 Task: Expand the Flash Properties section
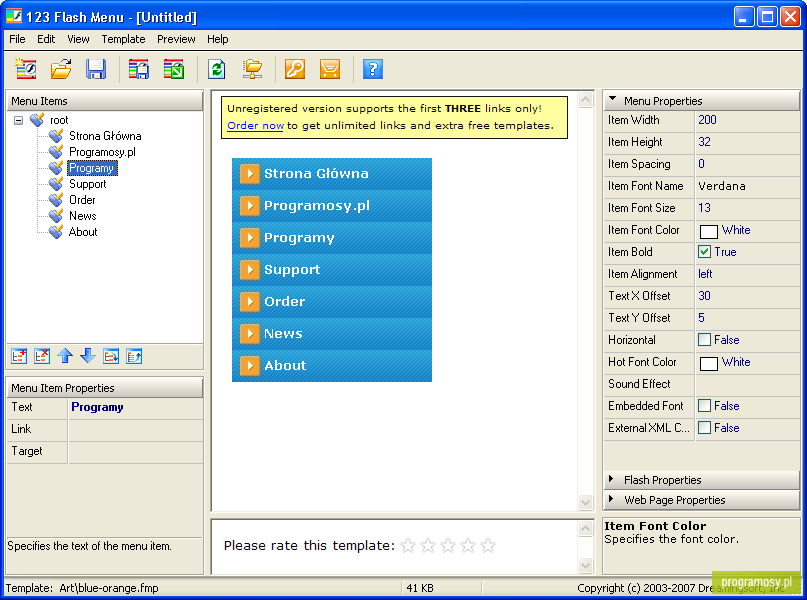tap(611, 479)
